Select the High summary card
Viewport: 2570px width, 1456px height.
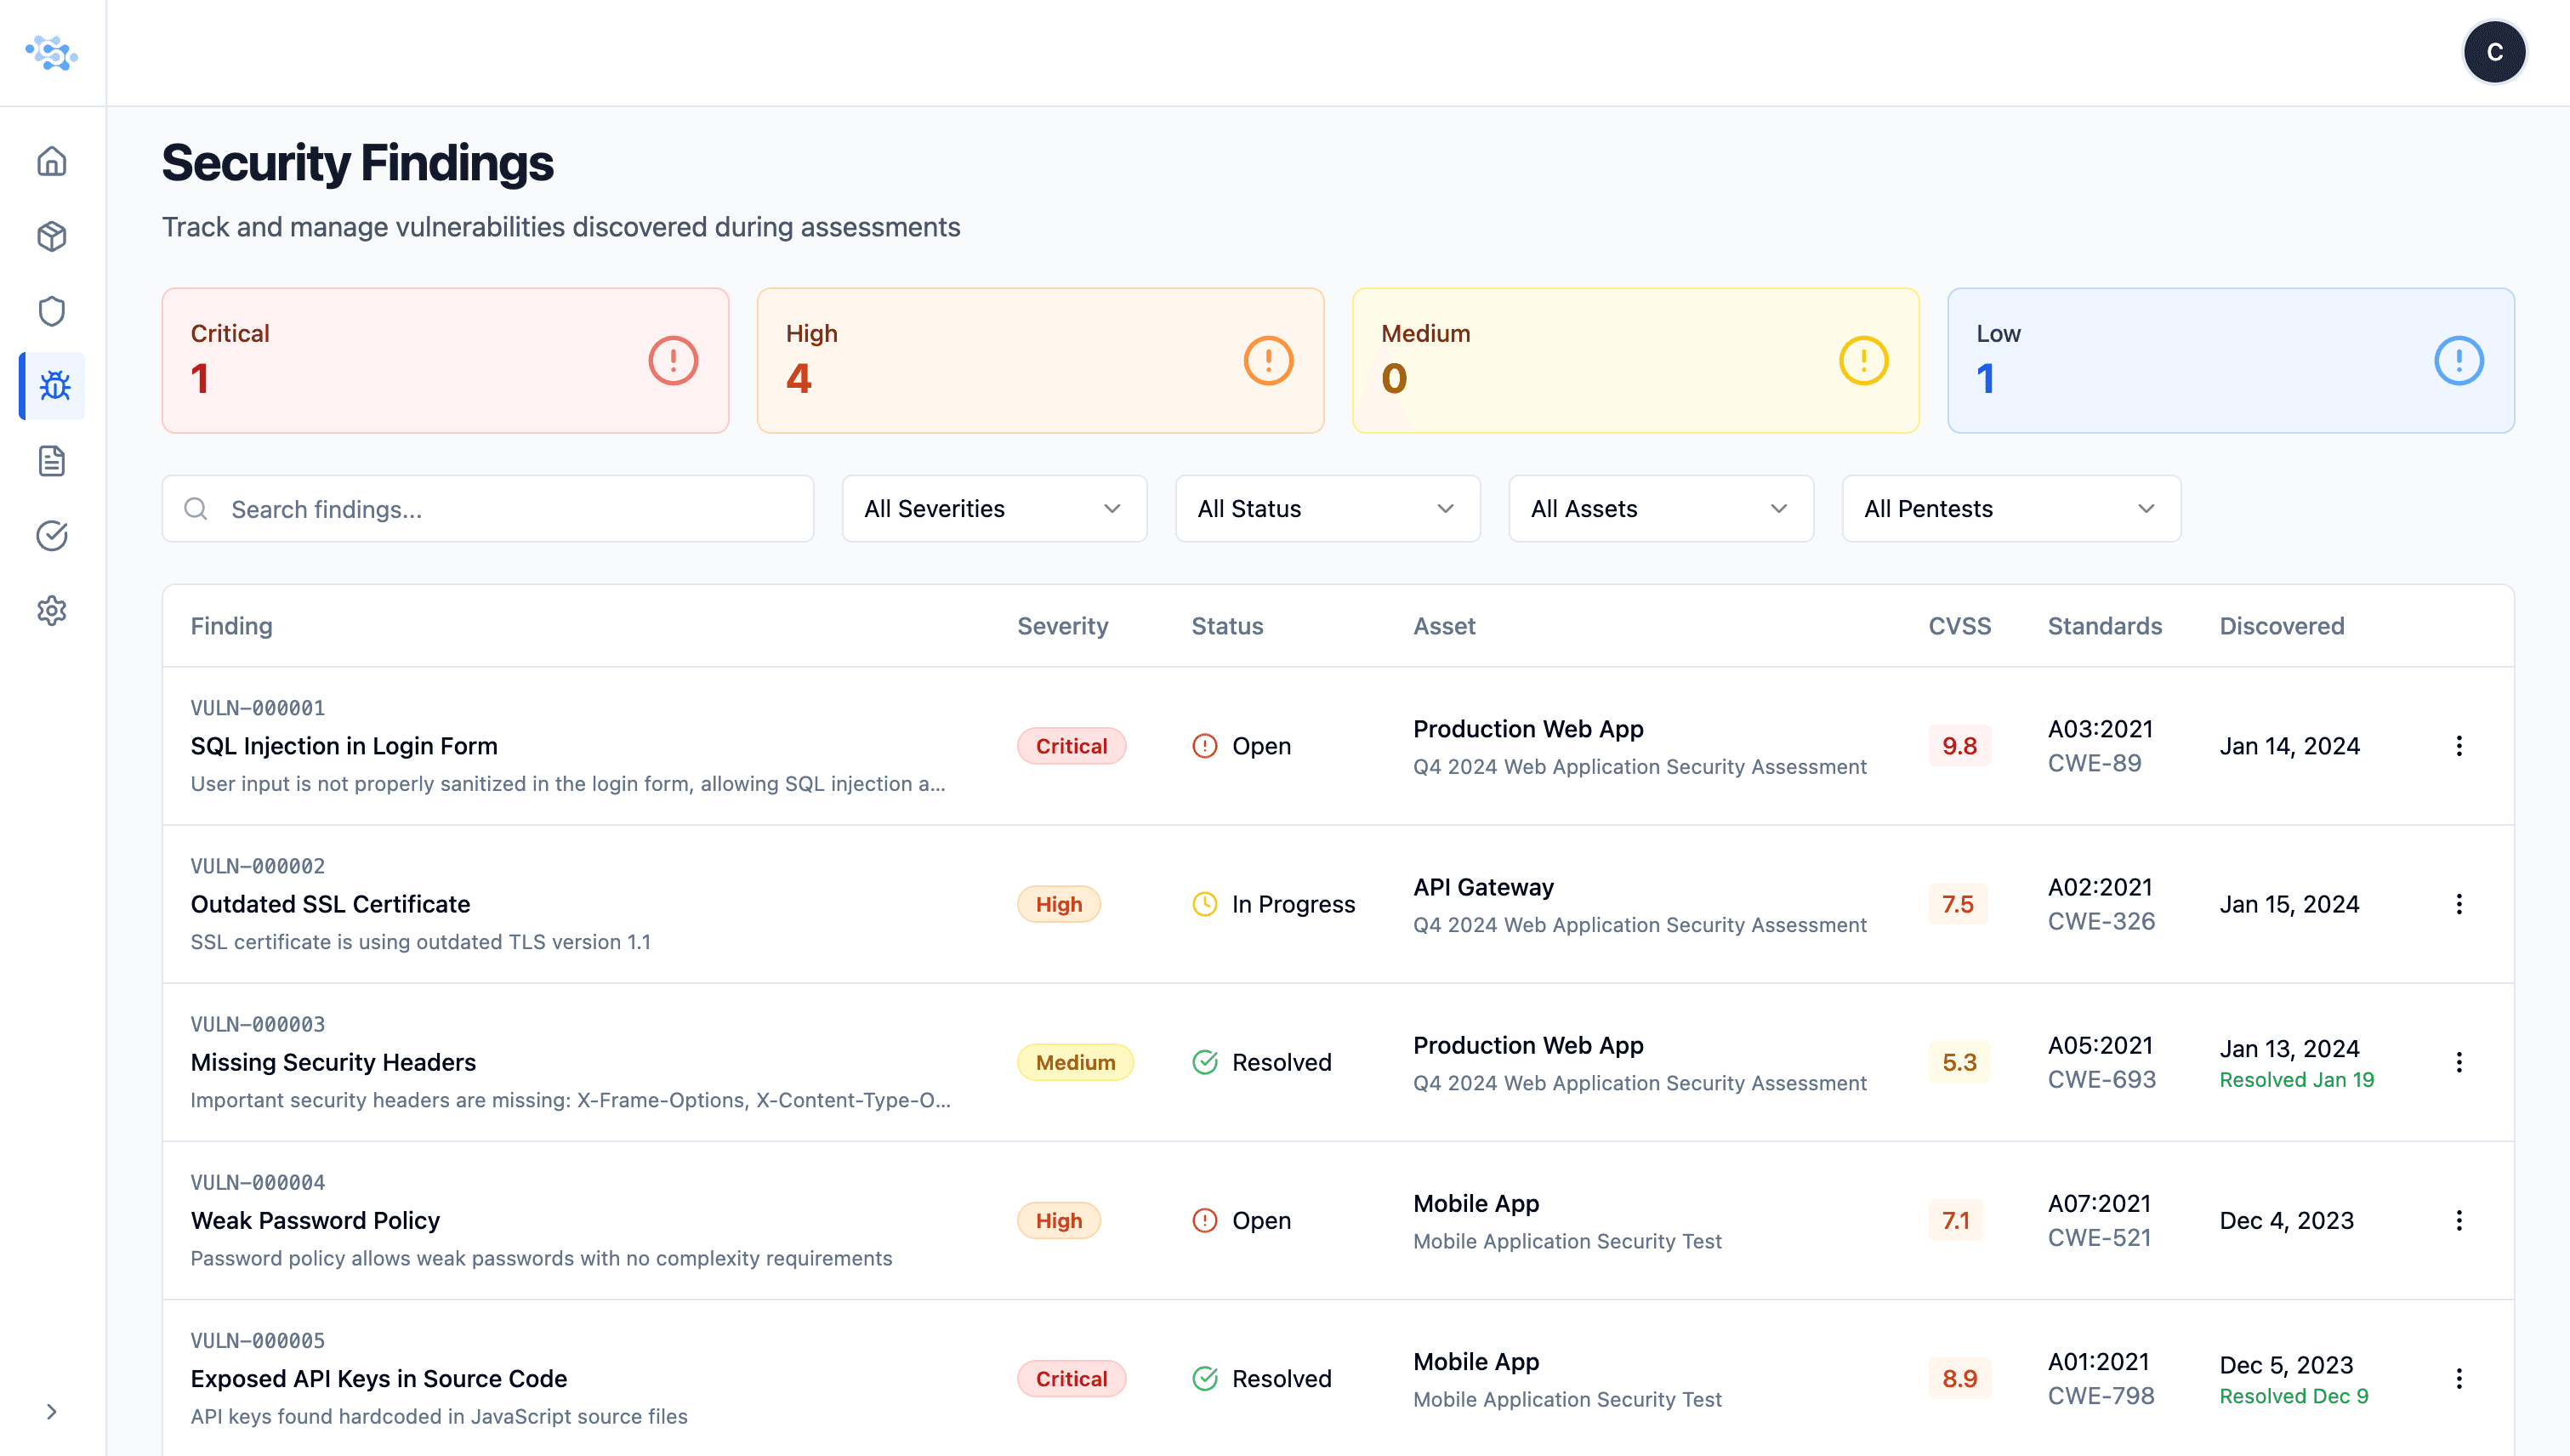(1040, 360)
